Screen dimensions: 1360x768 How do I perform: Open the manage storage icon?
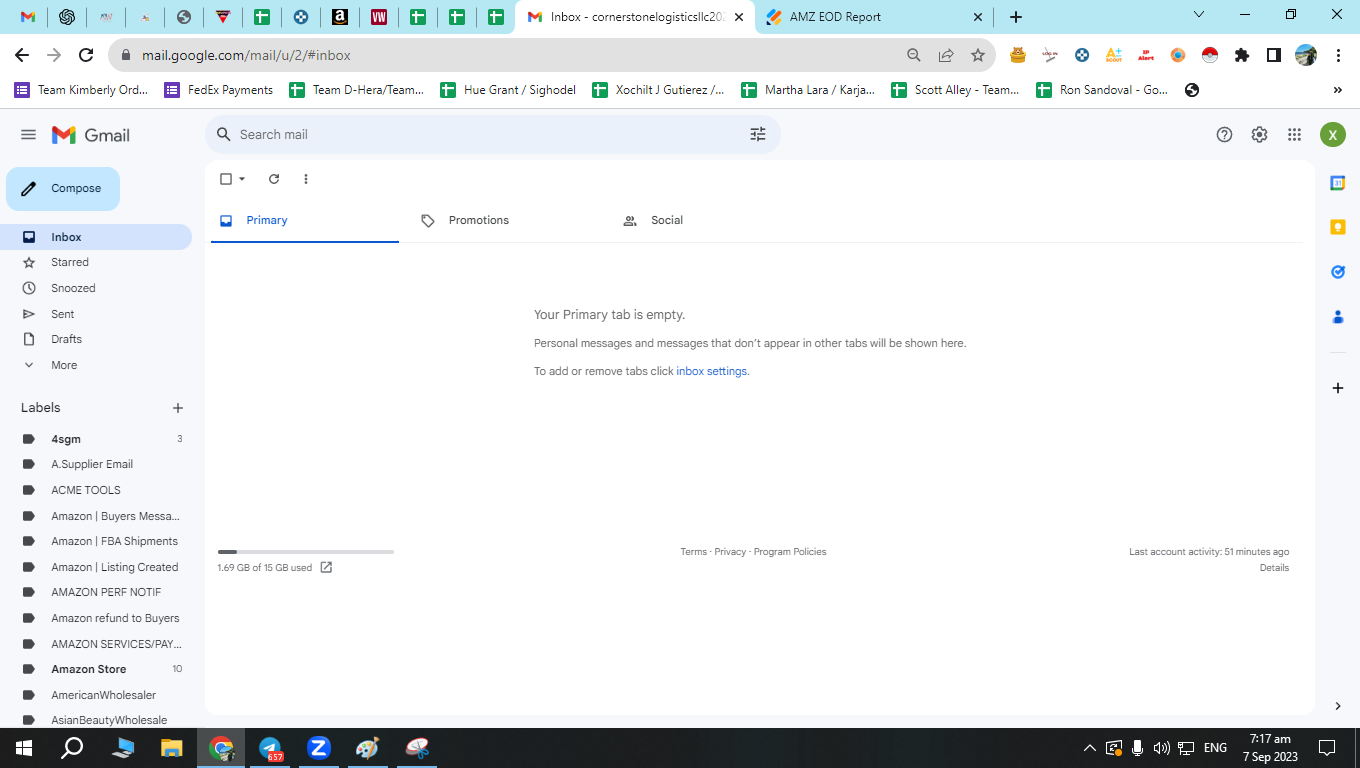326,567
